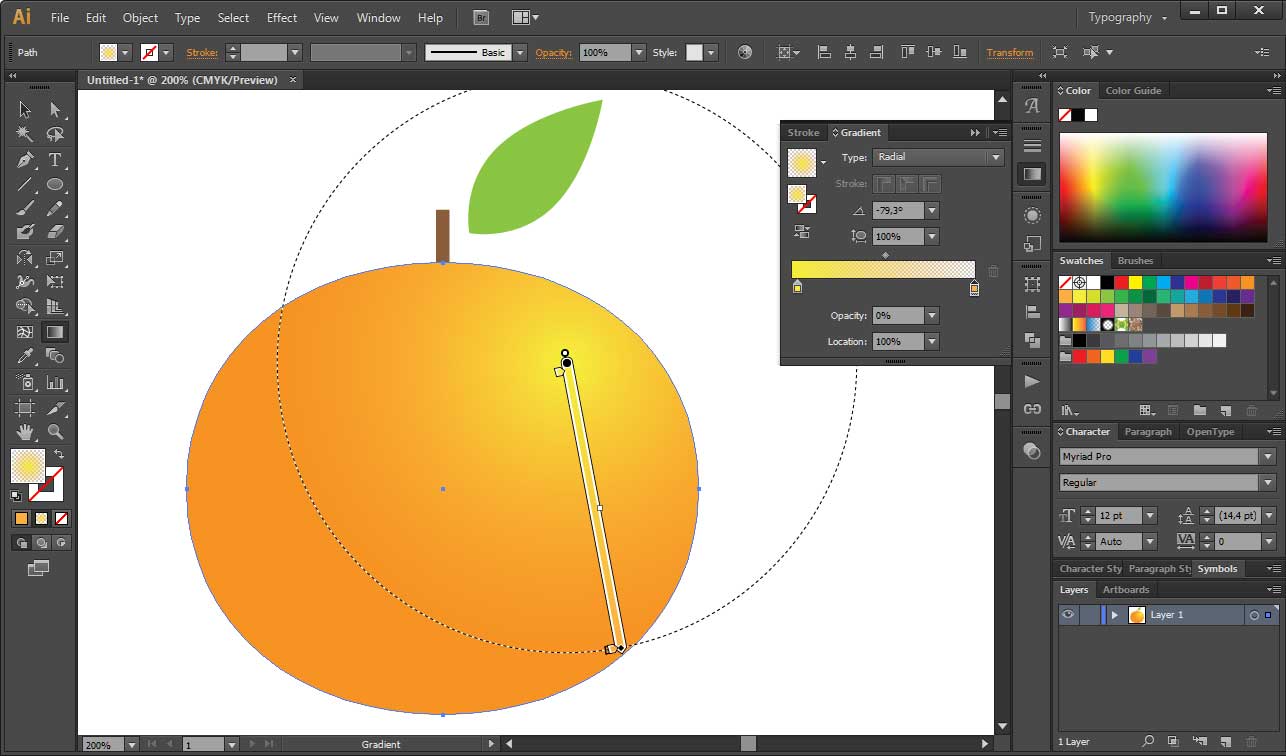Open the Effect menu
This screenshot has height=756, width=1286.
281,17
